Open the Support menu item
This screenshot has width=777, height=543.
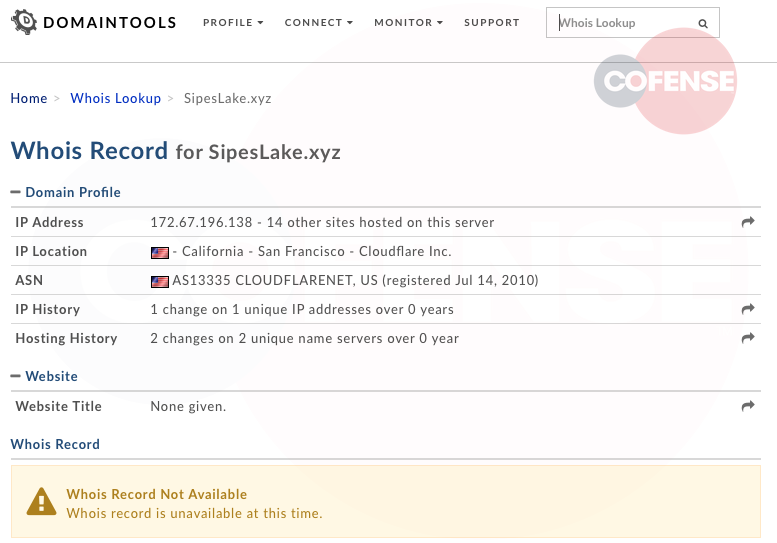[x=492, y=22]
